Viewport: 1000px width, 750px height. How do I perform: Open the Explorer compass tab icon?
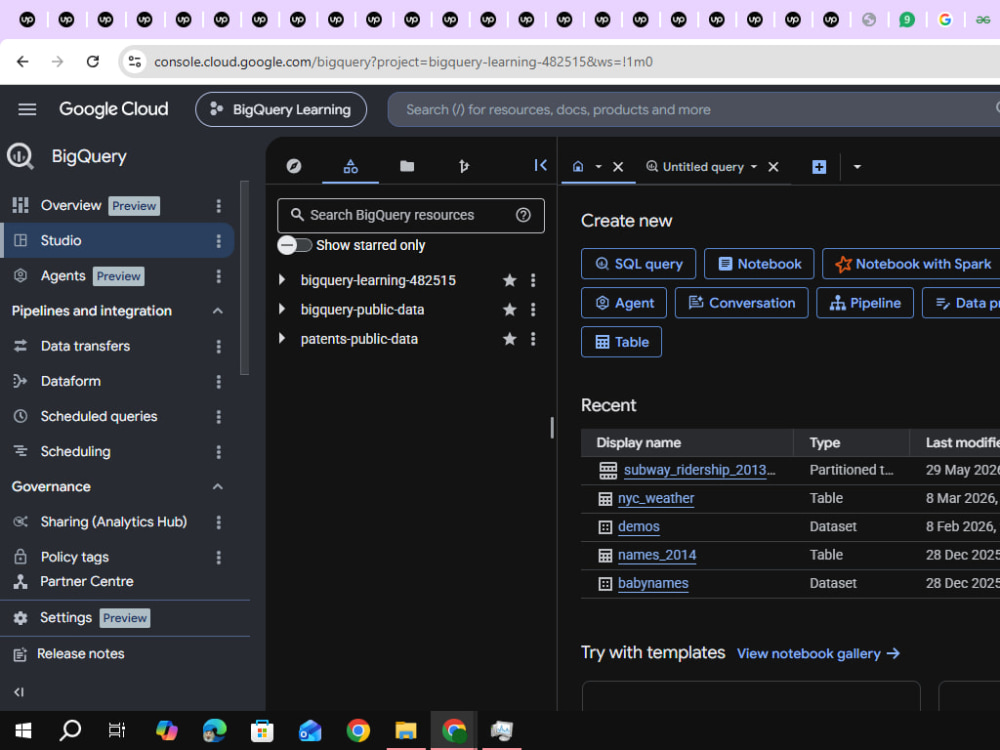(293, 166)
